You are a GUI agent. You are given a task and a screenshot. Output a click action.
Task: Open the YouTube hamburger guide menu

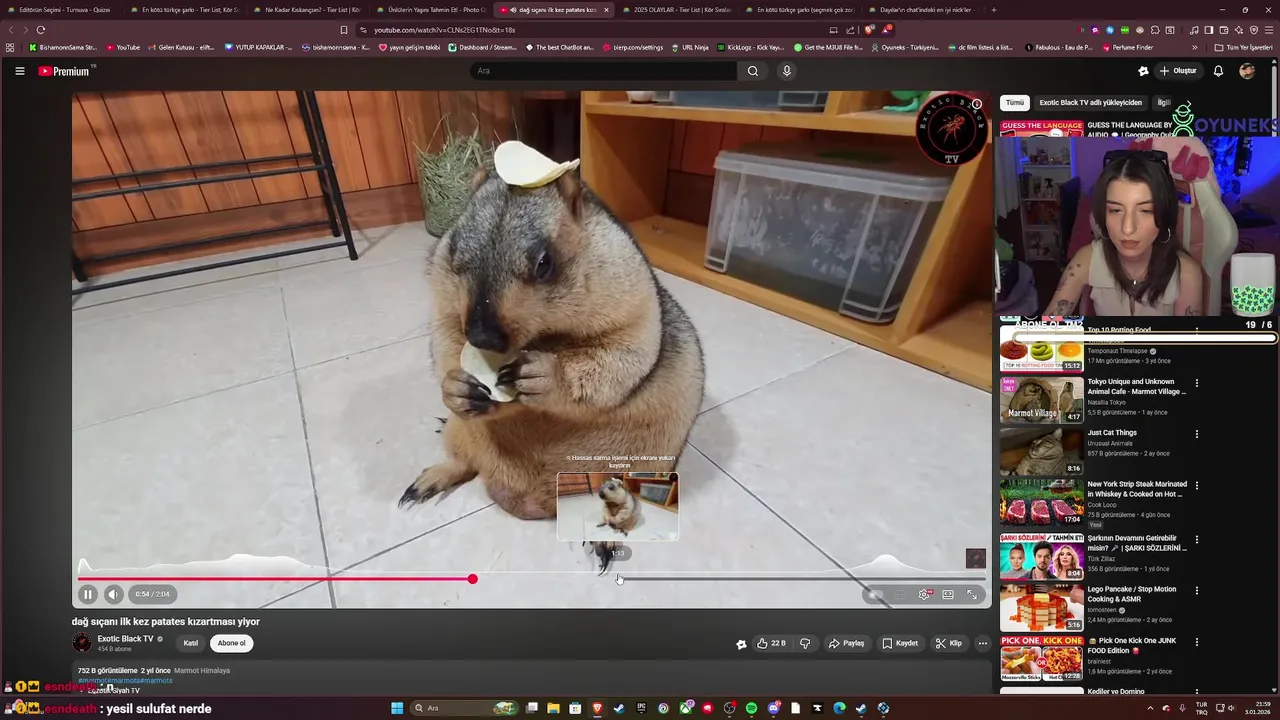point(19,71)
